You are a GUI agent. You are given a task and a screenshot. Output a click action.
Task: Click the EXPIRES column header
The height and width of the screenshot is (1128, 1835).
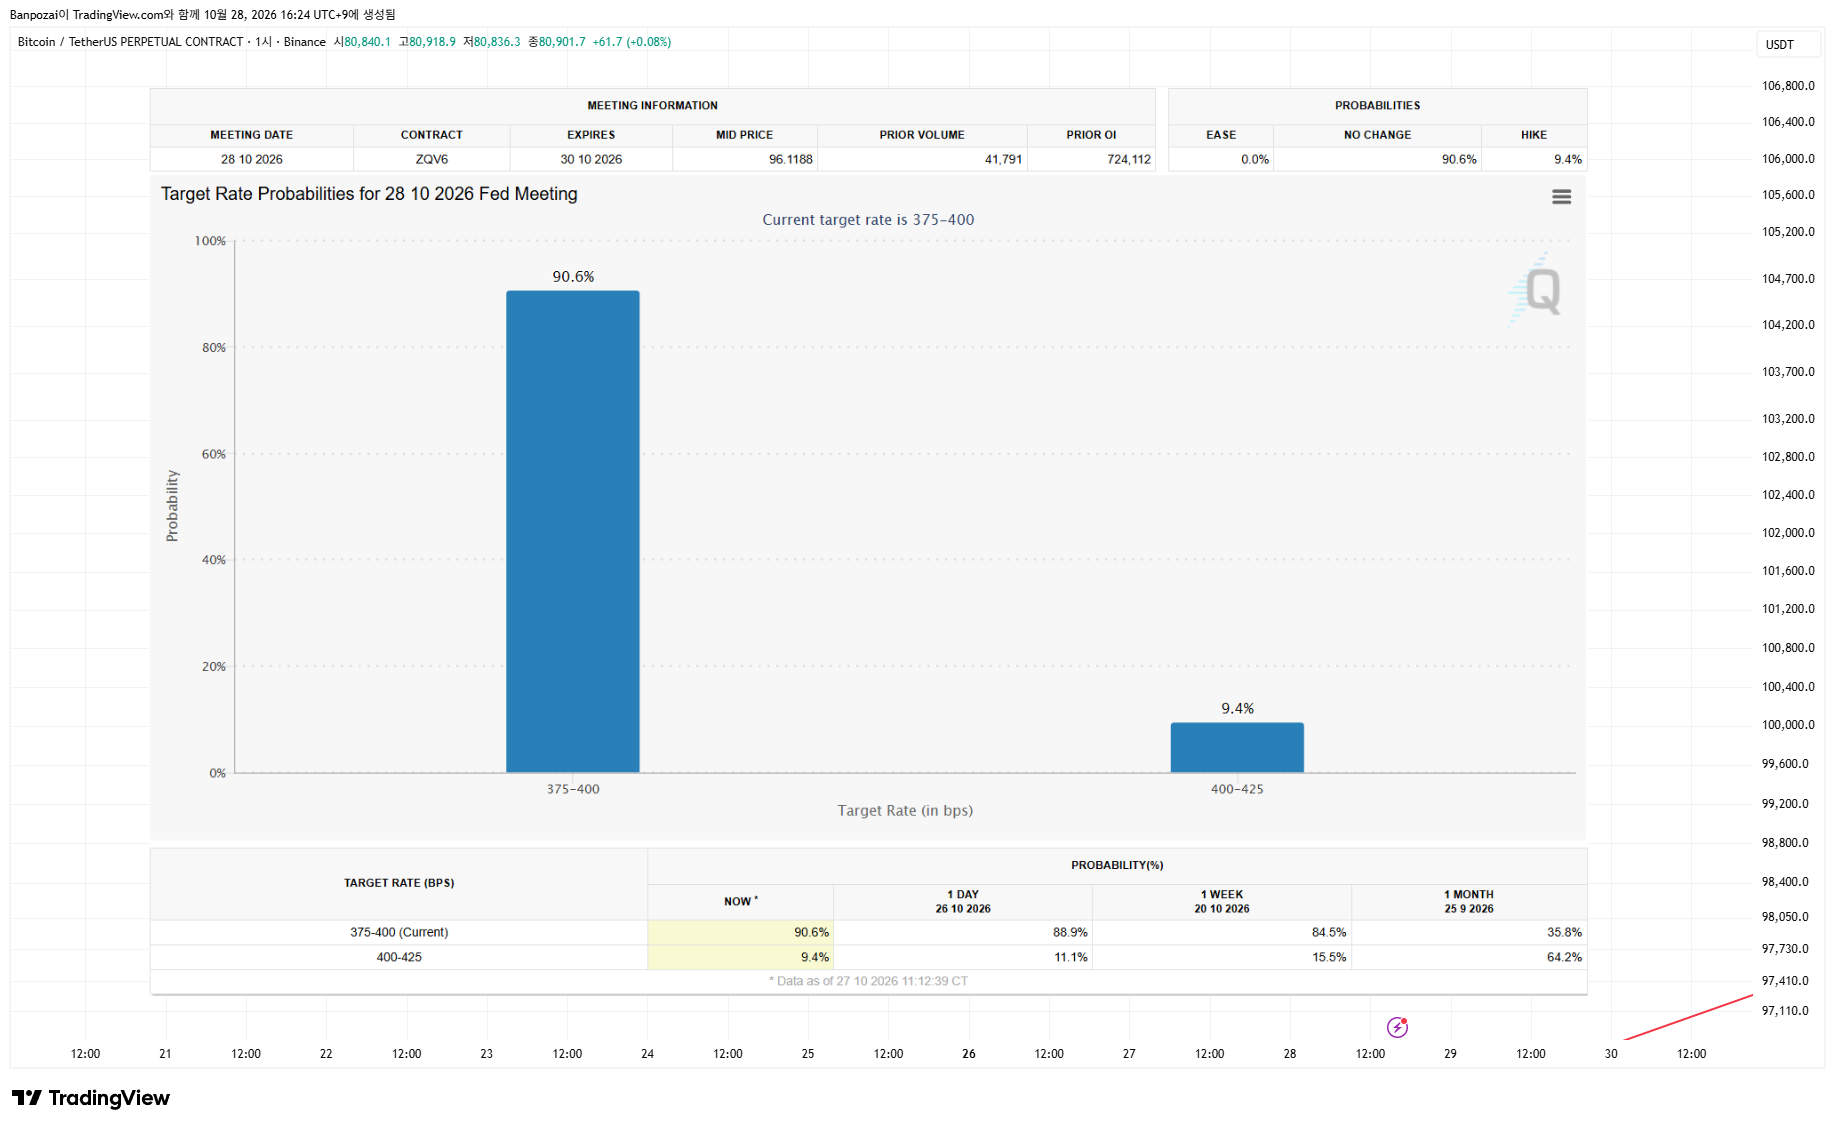591,135
